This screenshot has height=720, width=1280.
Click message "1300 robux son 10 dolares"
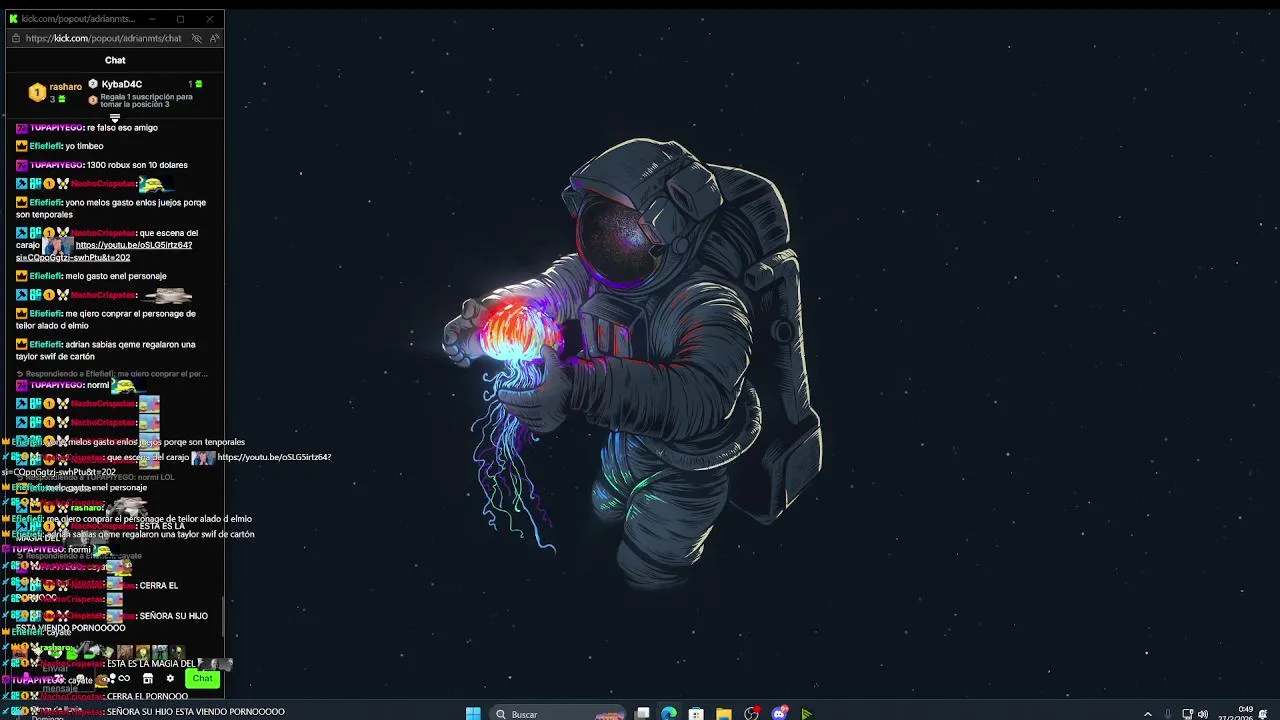137,165
